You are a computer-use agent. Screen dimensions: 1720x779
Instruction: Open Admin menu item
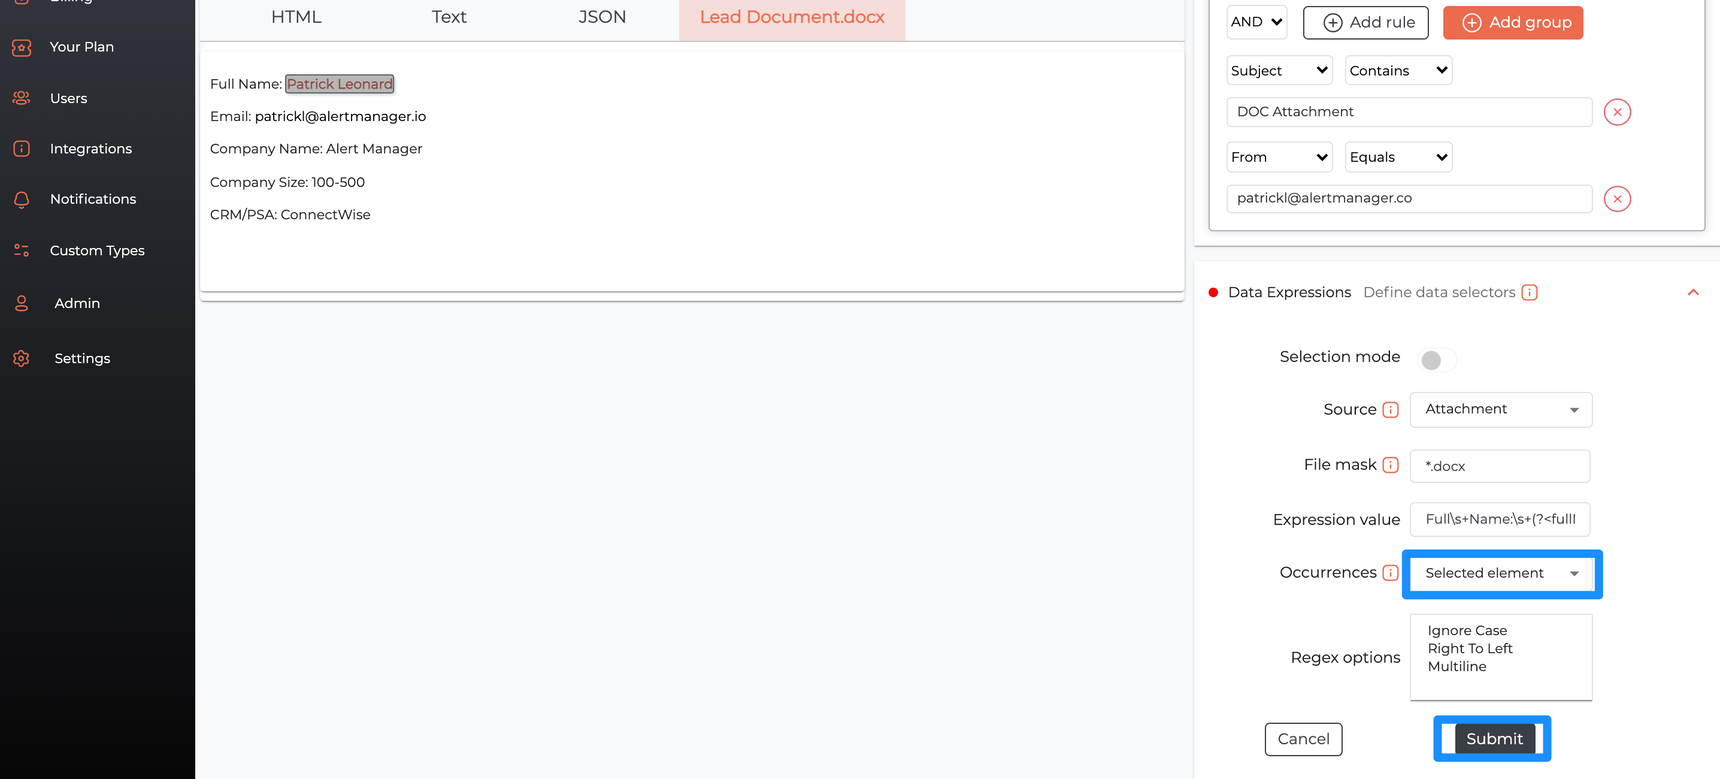tap(77, 303)
